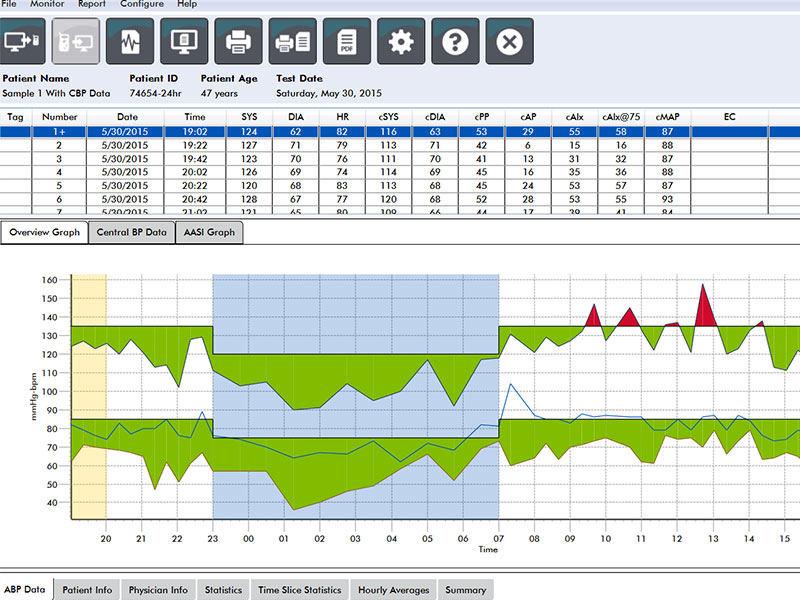
Task: Open settings gear icon
Action: [401, 41]
